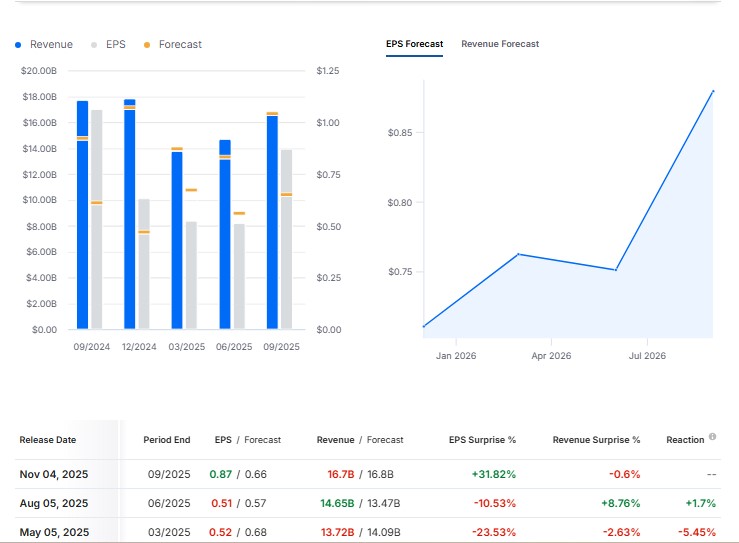The width and height of the screenshot is (739, 543).
Task: Toggle the Revenue legend series
Action: (x=44, y=44)
